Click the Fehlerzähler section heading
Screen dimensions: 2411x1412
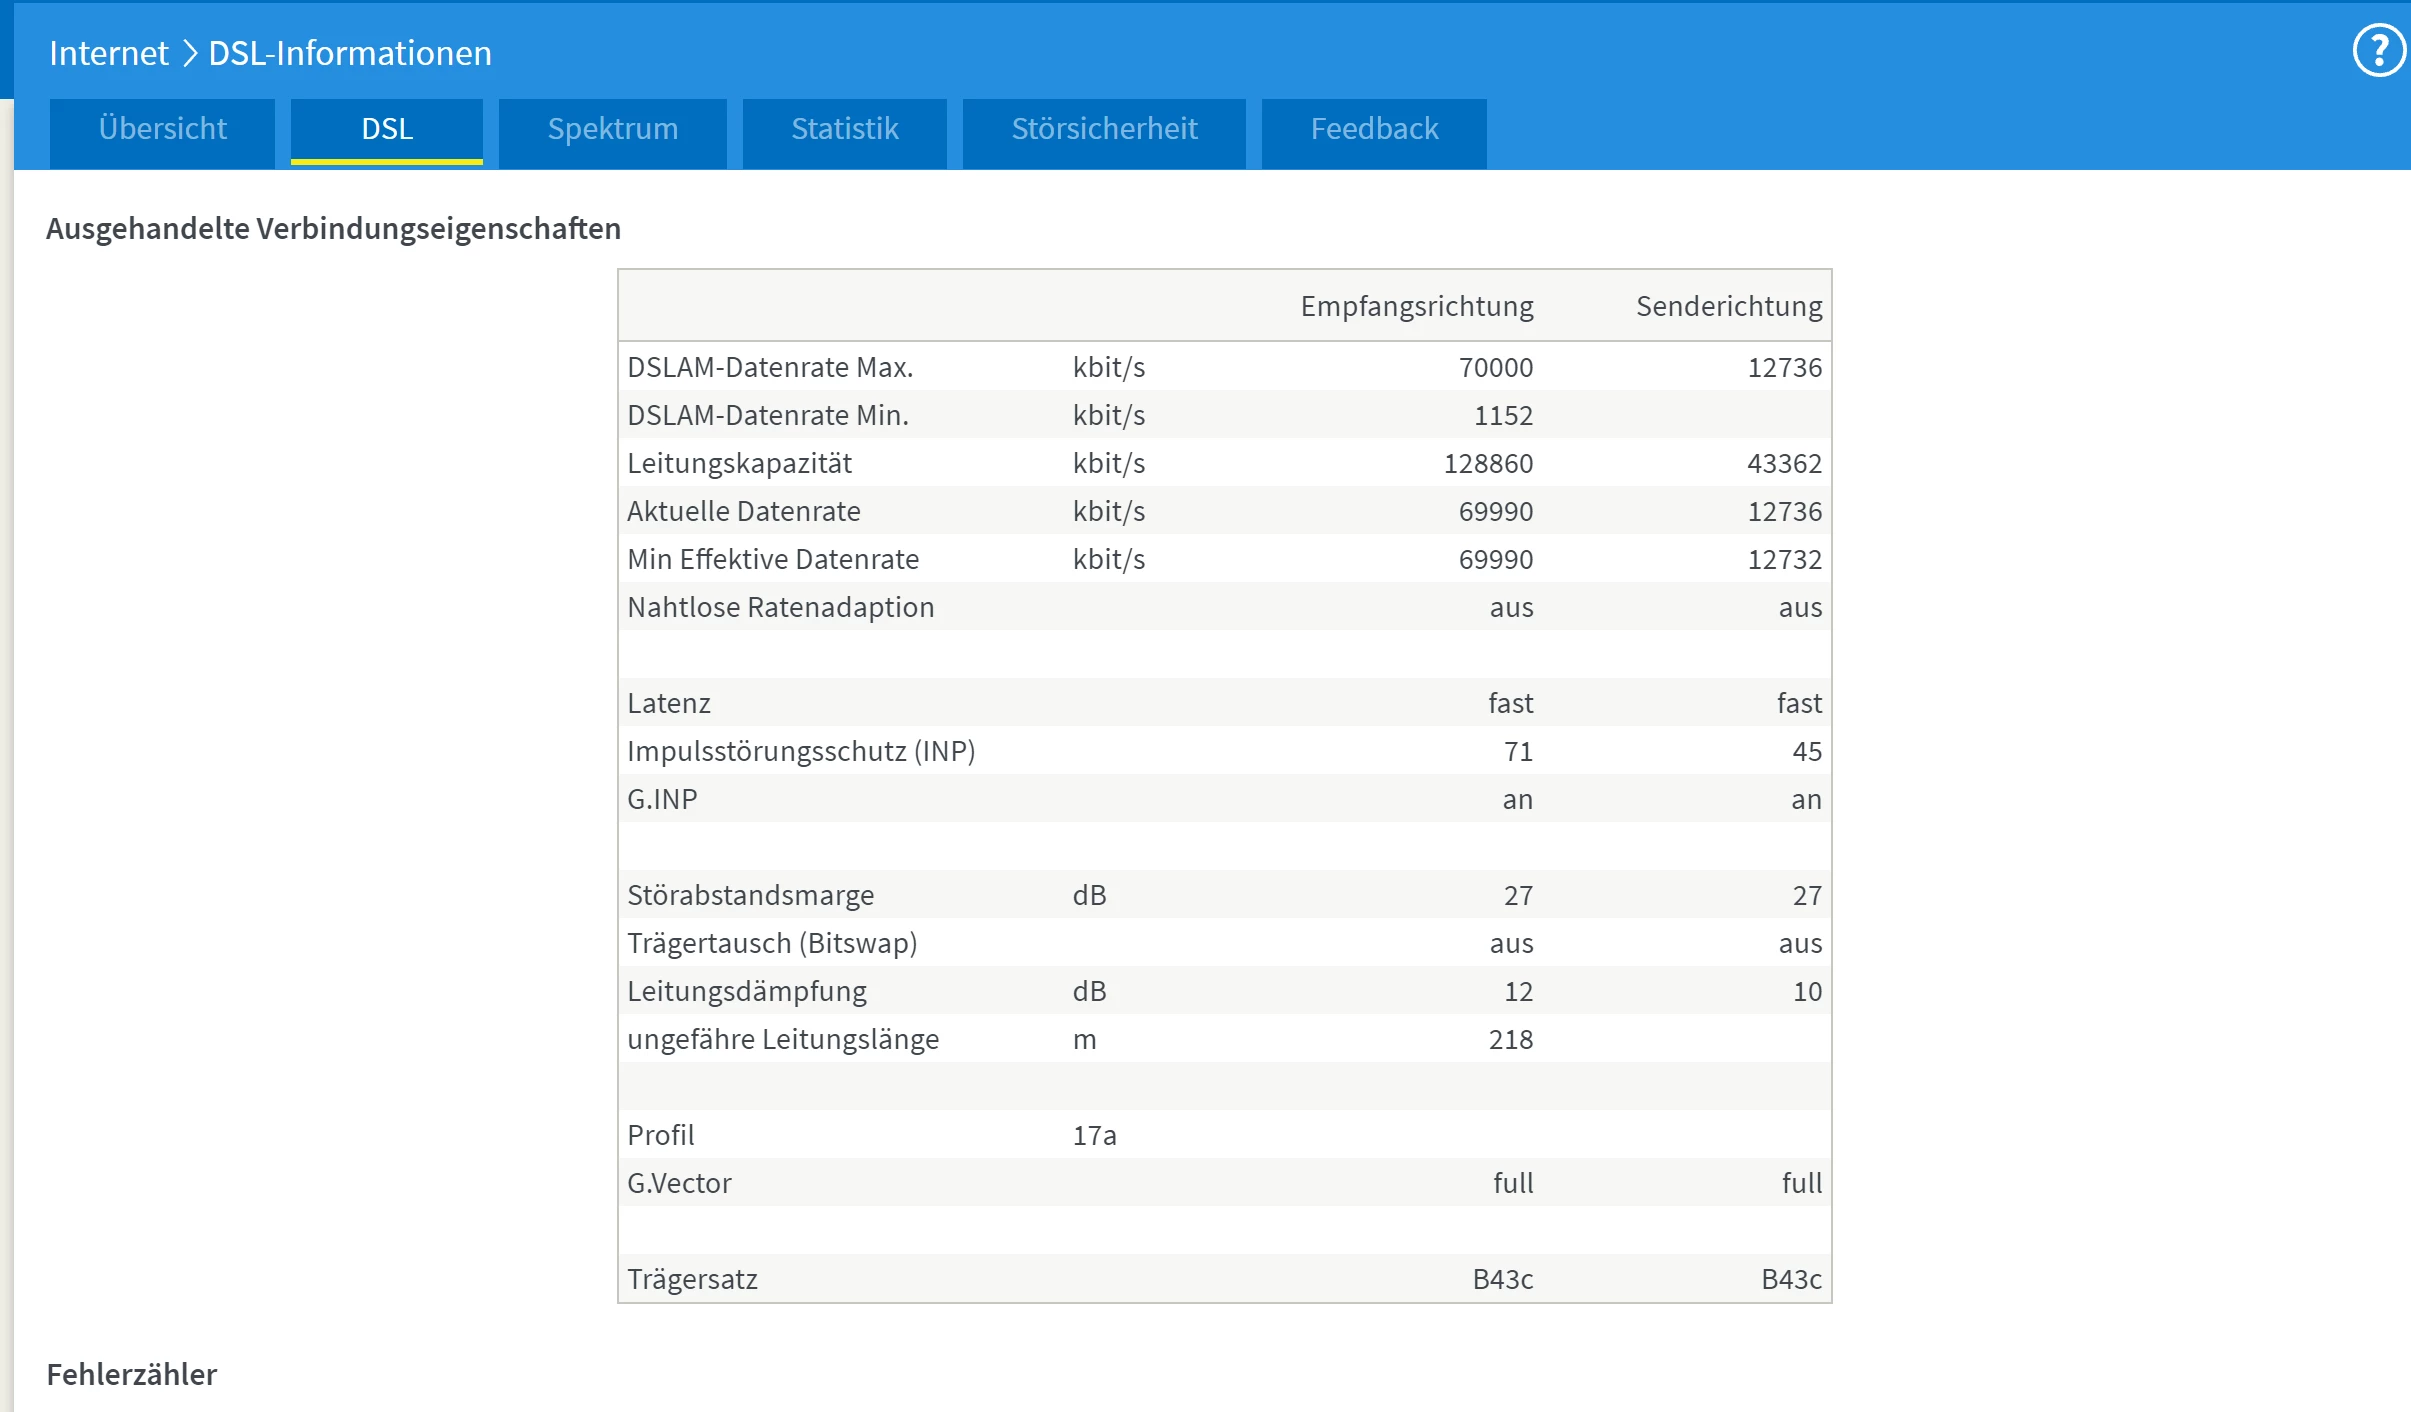click(131, 1374)
